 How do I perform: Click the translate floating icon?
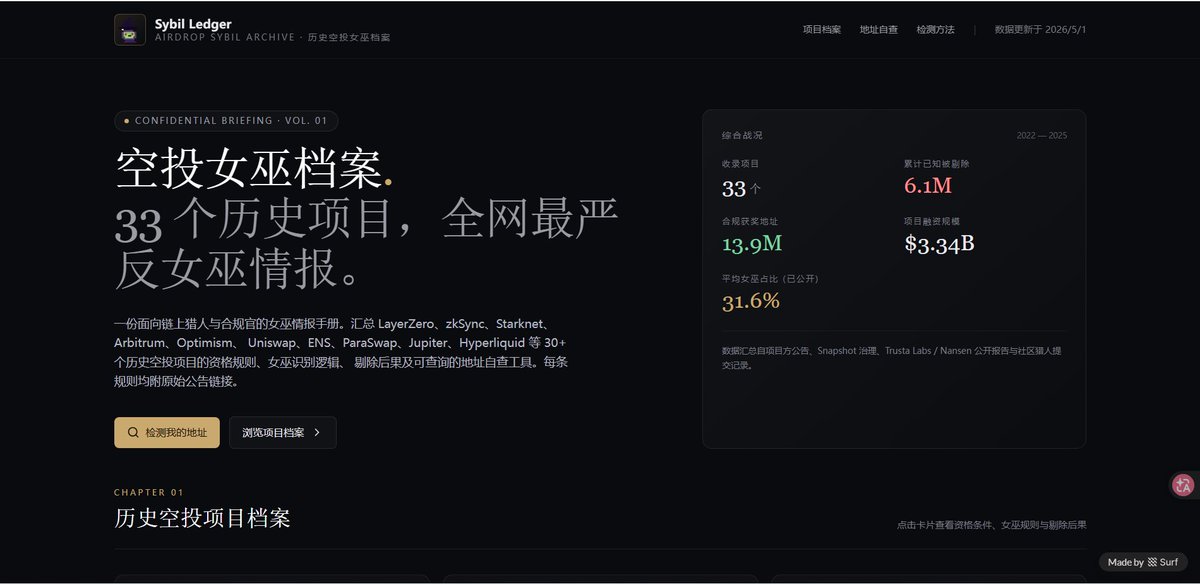[x=1183, y=485]
